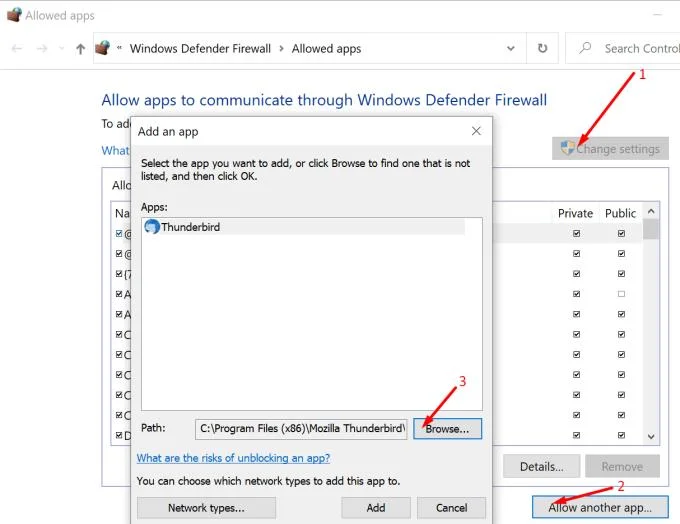The height and width of the screenshot is (524, 680).
Task: Go back using the back arrow
Action: pyautogui.click(x=17, y=49)
